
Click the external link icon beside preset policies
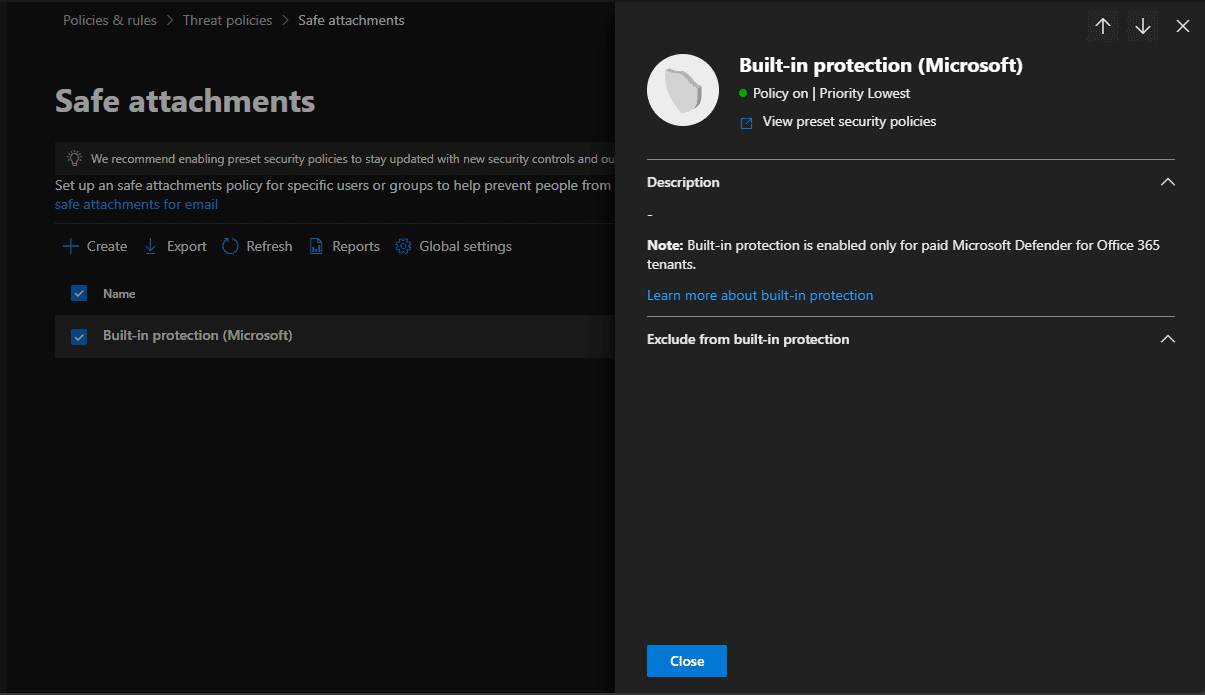click(x=746, y=123)
